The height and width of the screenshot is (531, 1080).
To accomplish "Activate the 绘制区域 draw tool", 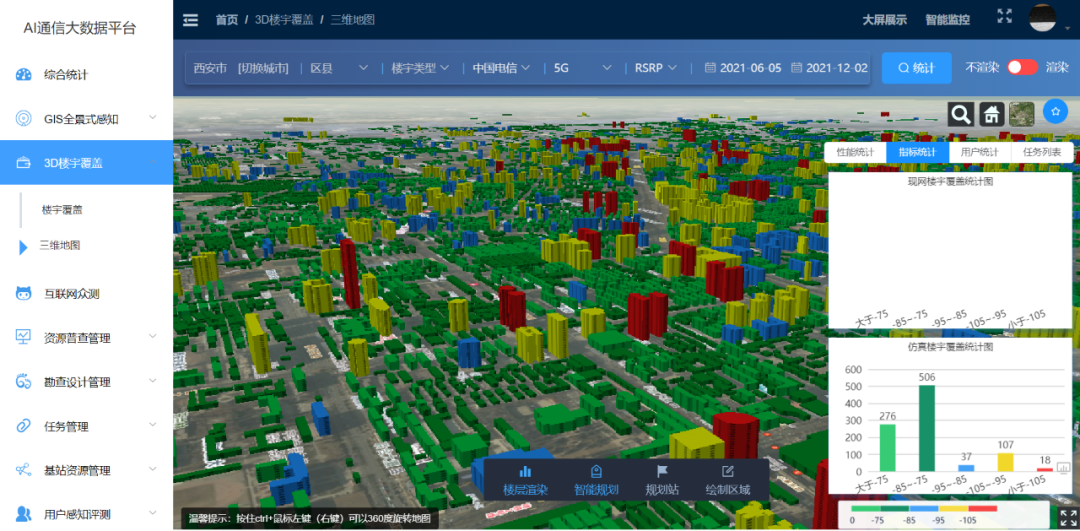I will 727,480.
